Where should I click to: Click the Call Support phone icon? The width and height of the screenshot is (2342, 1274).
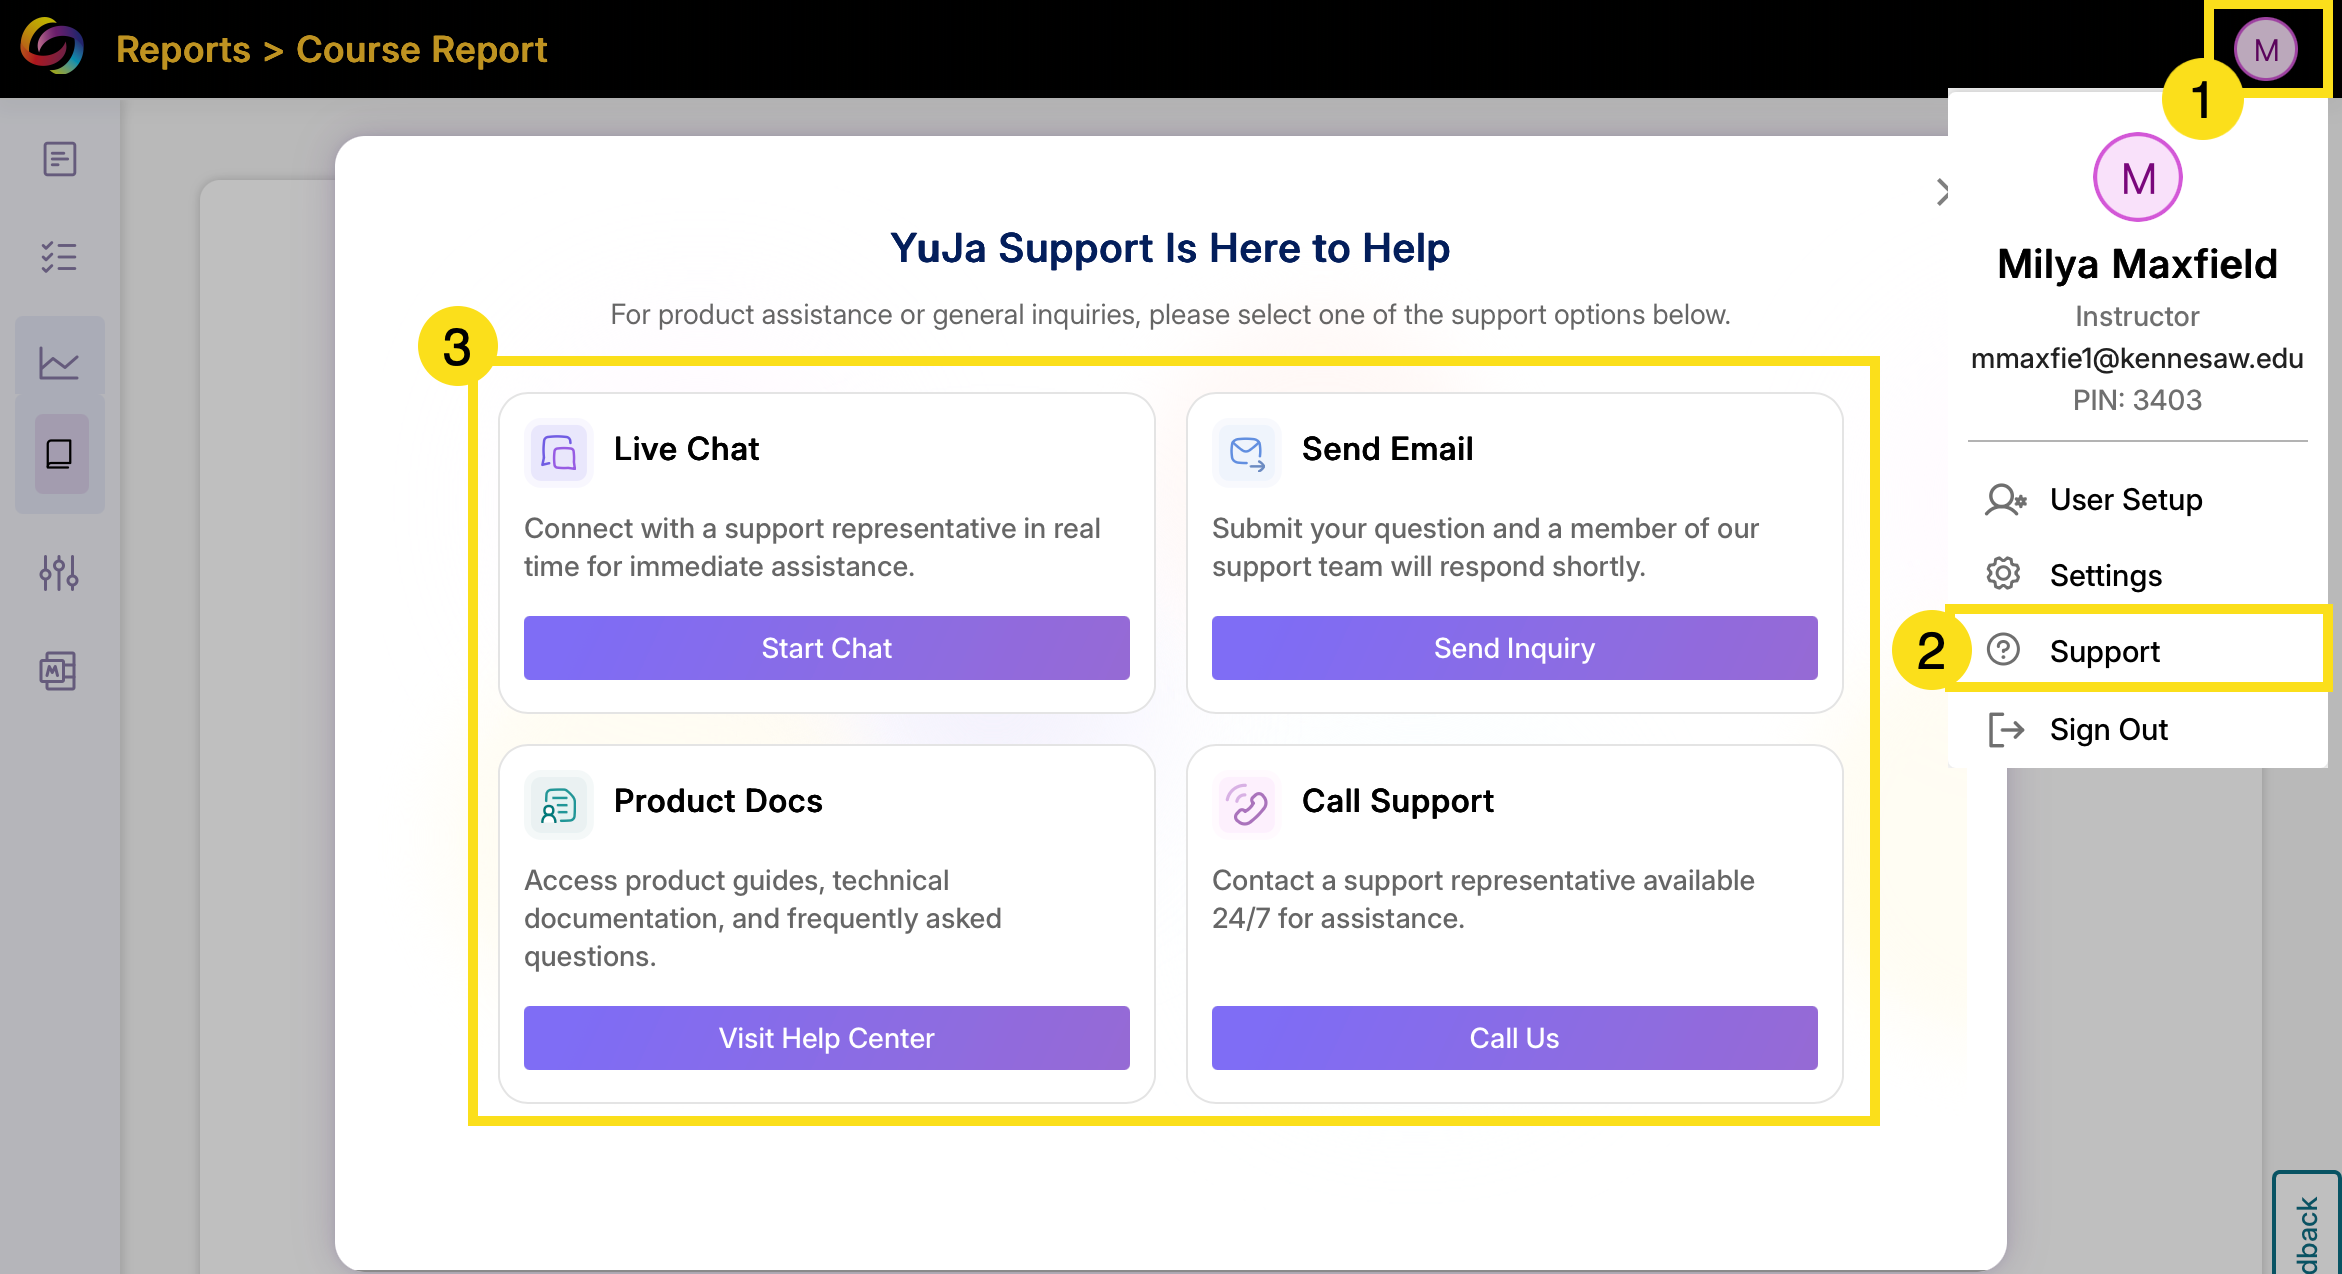pyautogui.click(x=1246, y=804)
